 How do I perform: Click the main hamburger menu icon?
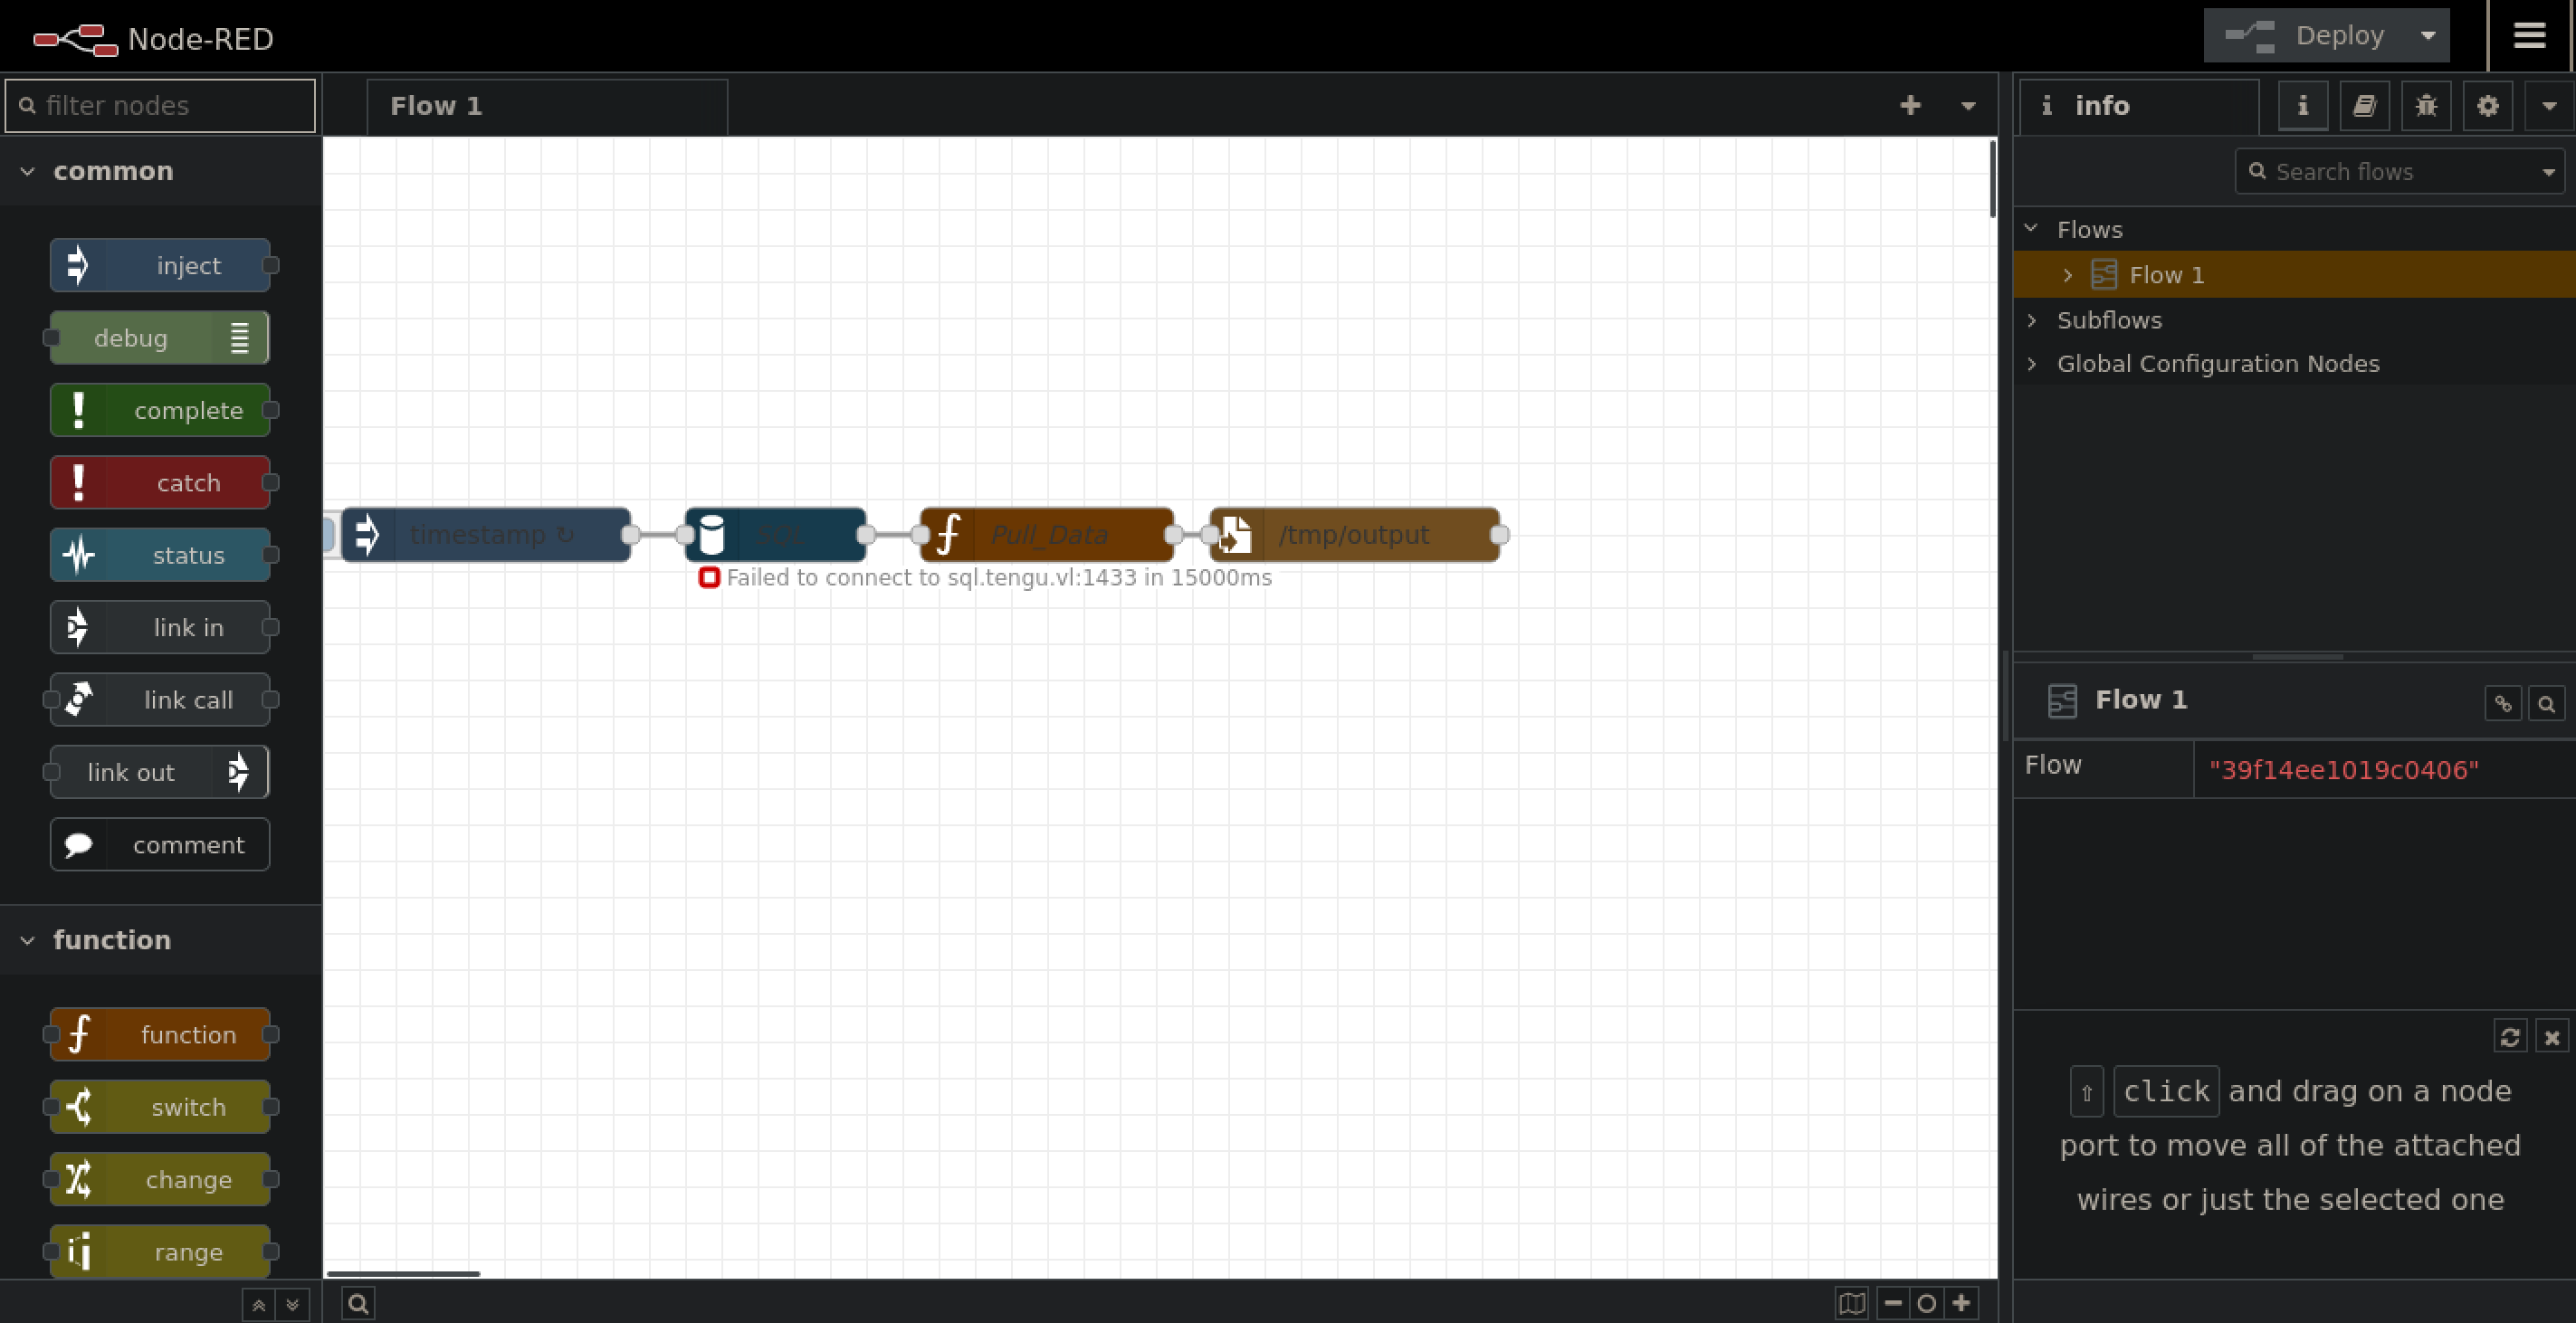[x=2529, y=36]
